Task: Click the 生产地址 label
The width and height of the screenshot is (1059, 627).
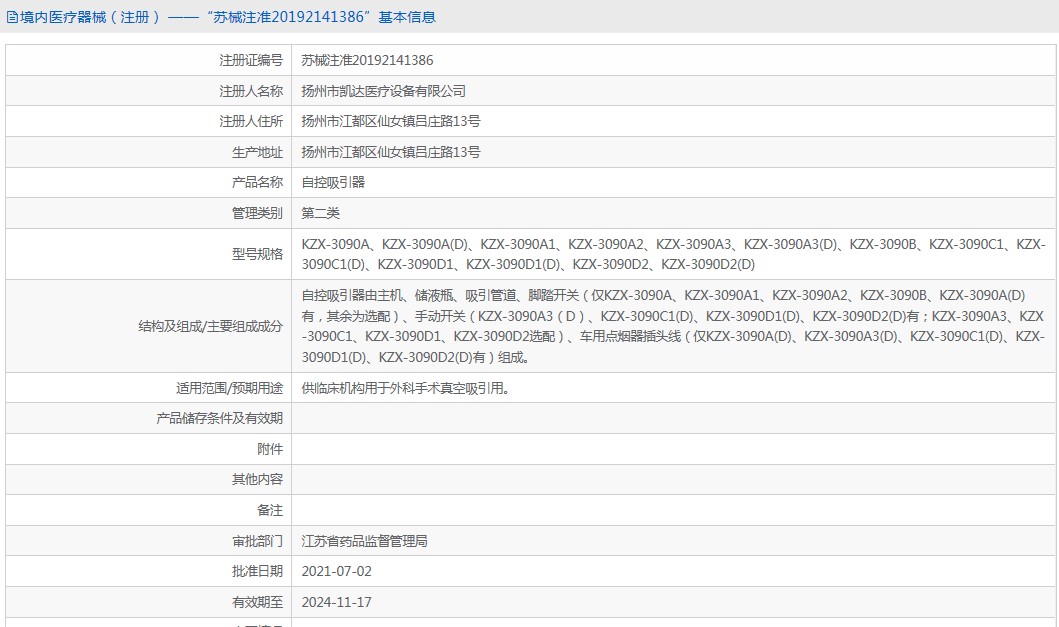Action: click(257, 153)
